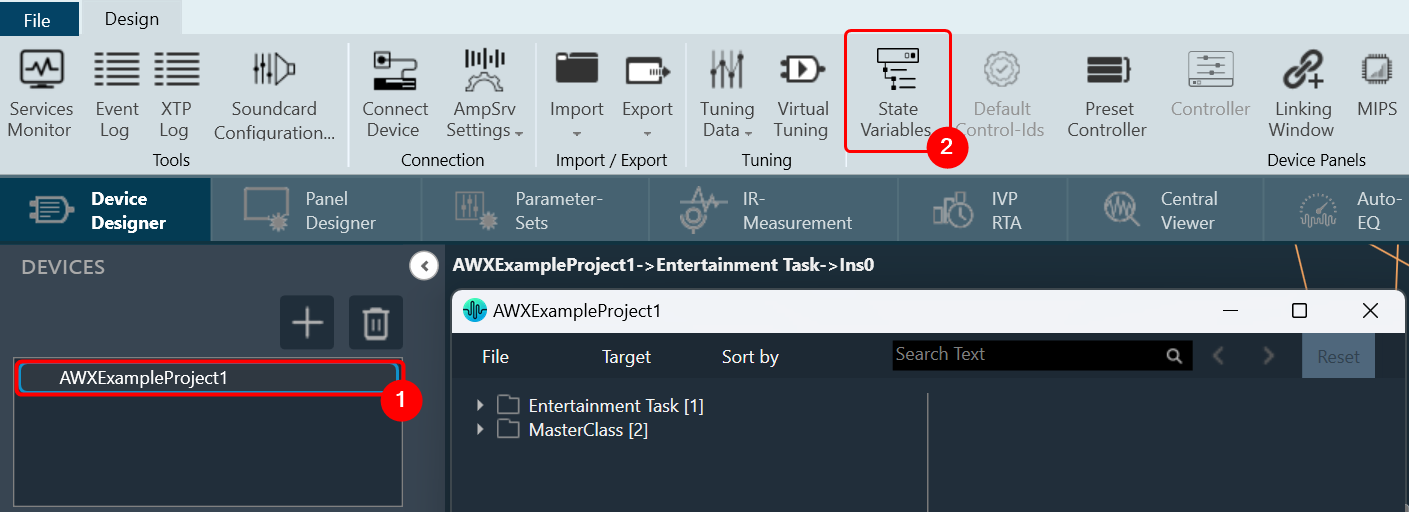Switch to IVP RTA tab

click(x=983, y=210)
